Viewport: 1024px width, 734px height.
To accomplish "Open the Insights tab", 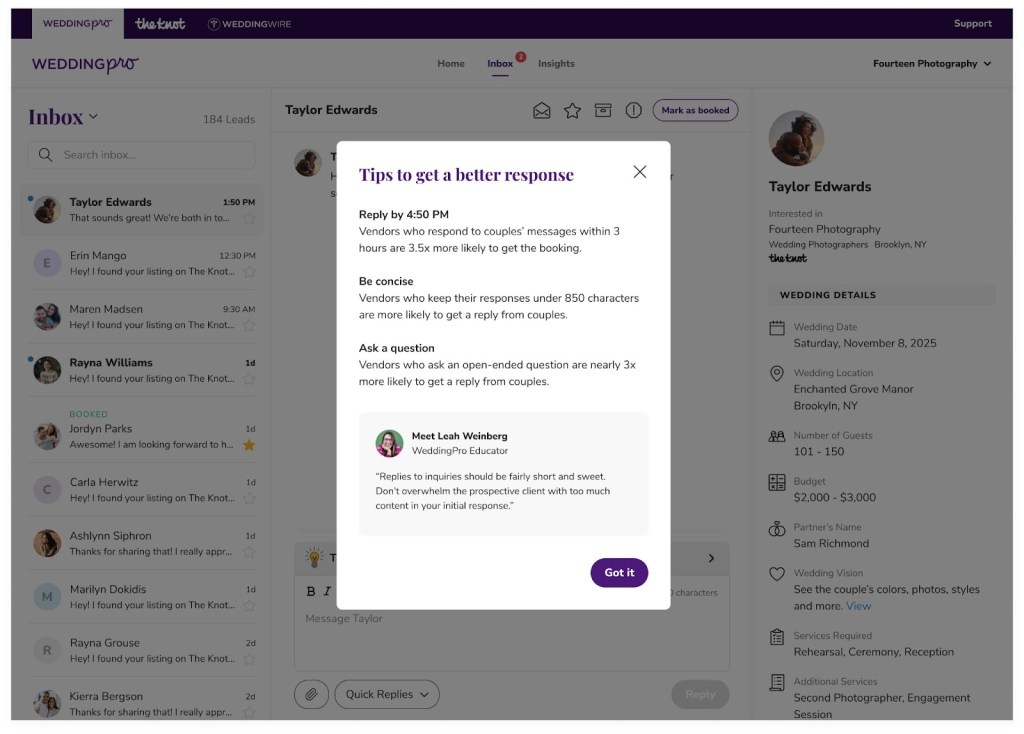I will tap(556, 63).
